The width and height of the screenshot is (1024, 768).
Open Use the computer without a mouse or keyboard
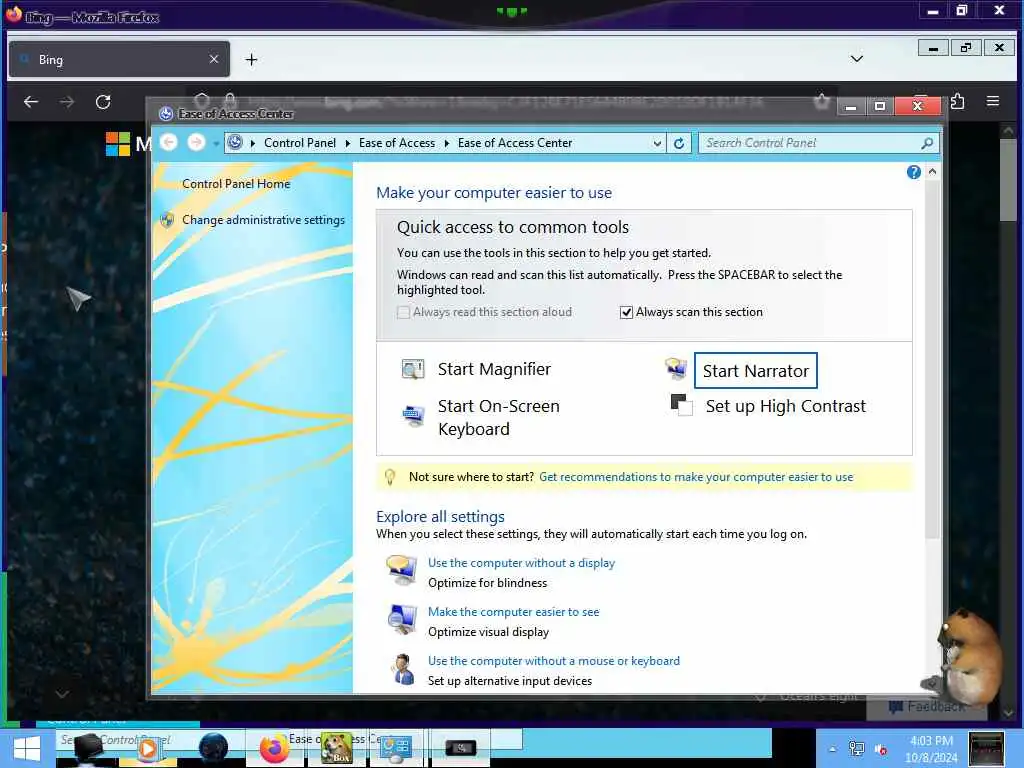click(554, 661)
